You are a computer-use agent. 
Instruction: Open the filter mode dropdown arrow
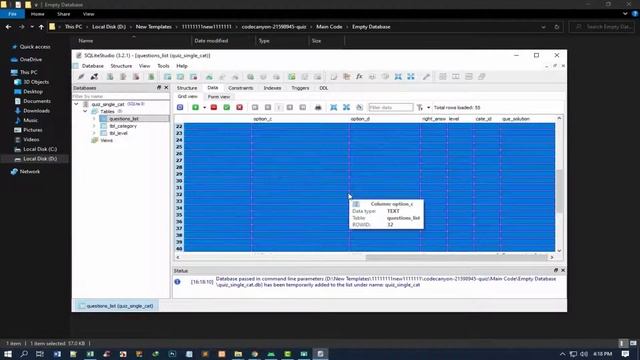pyautogui.click(x=429, y=108)
